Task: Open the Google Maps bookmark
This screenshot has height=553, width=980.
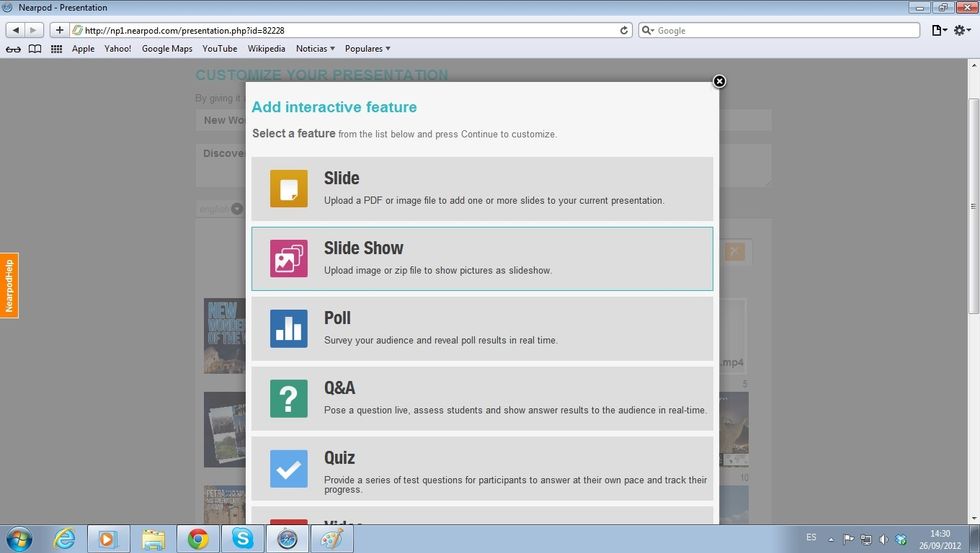Action: [167, 49]
